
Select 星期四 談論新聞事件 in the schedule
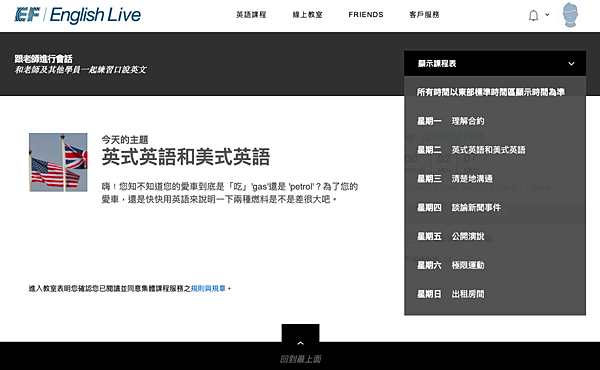point(459,208)
